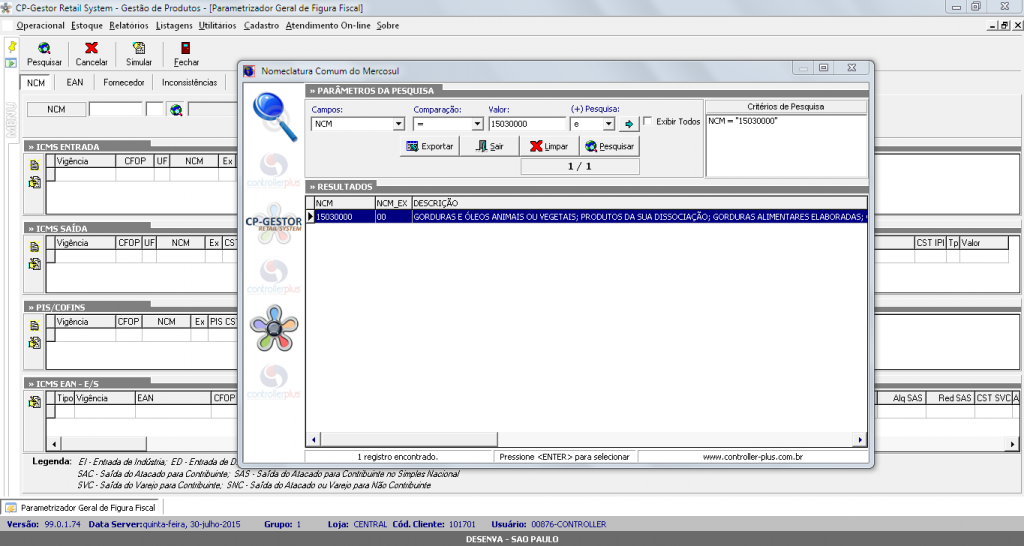The height and width of the screenshot is (546, 1024).
Task: Open the Atendimento On-line menu
Action: click(x=328, y=25)
